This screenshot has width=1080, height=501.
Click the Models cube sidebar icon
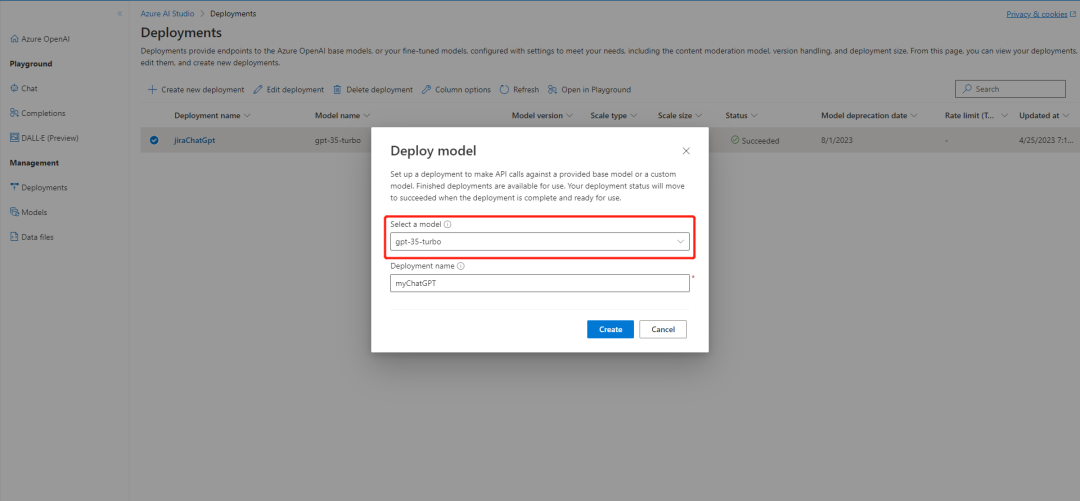(x=14, y=212)
